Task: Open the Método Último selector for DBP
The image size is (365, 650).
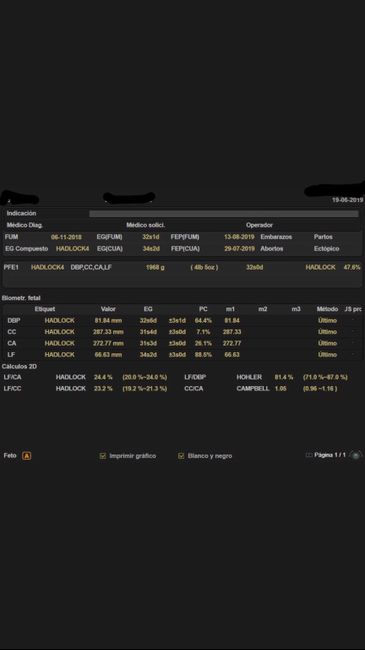Action: 327,320
